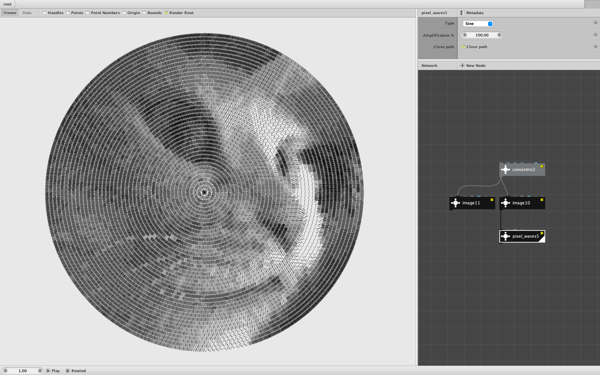
Task: Decrease Amplification % with left stepper
Action: [465, 35]
